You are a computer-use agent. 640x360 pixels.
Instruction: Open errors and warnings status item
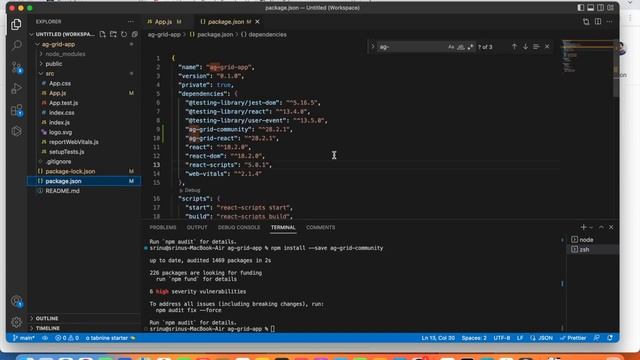coord(67,338)
